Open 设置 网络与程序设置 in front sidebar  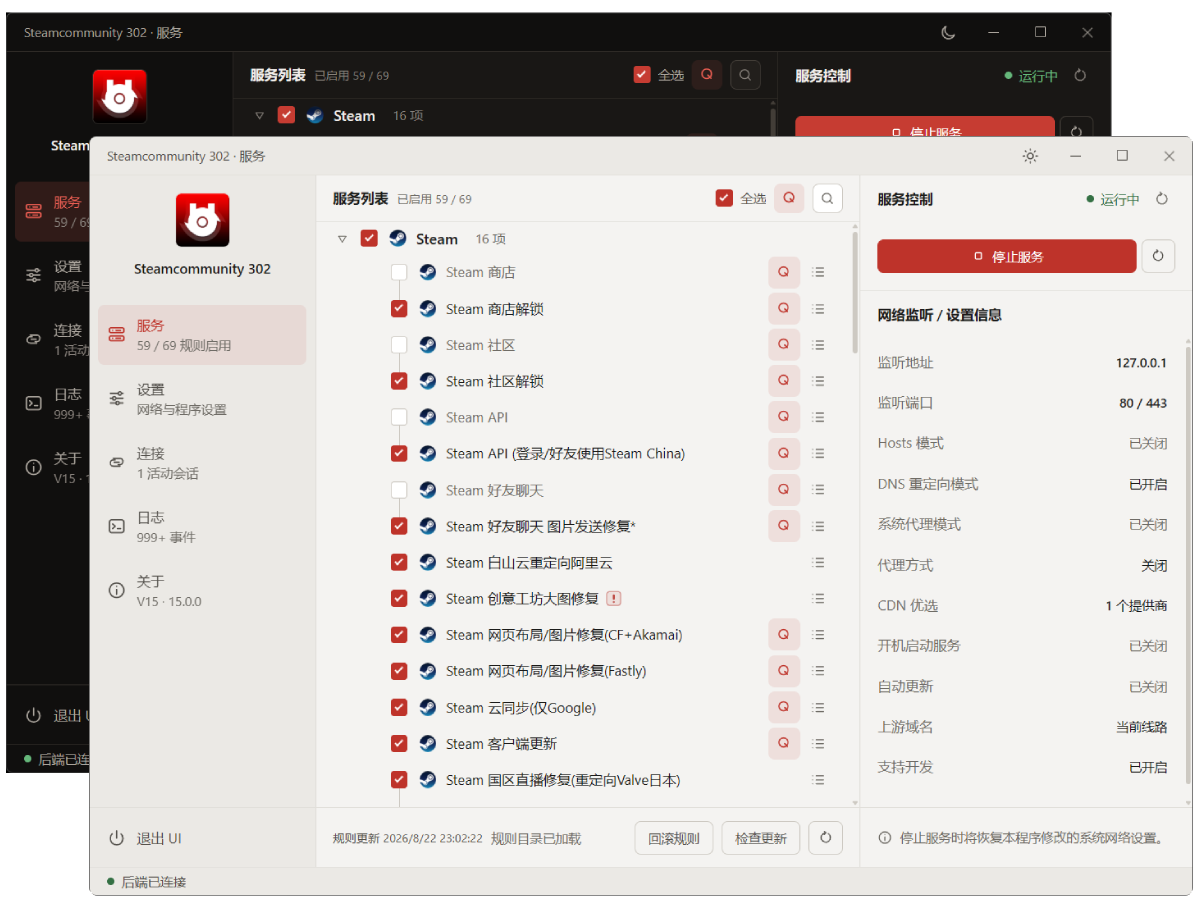(x=202, y=399)
